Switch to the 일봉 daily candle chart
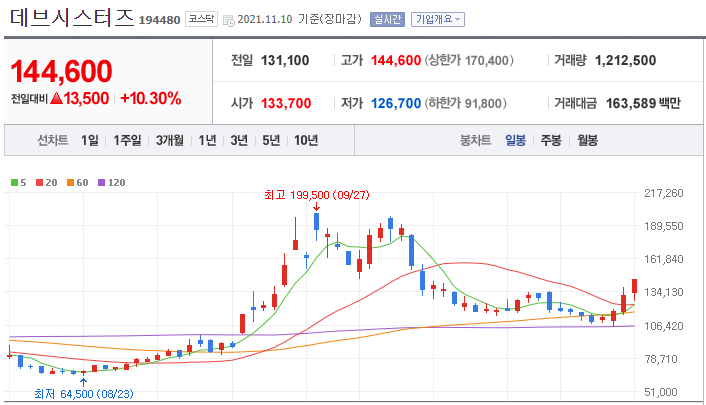This screenshot has height=405, width=706. (515, 141)
